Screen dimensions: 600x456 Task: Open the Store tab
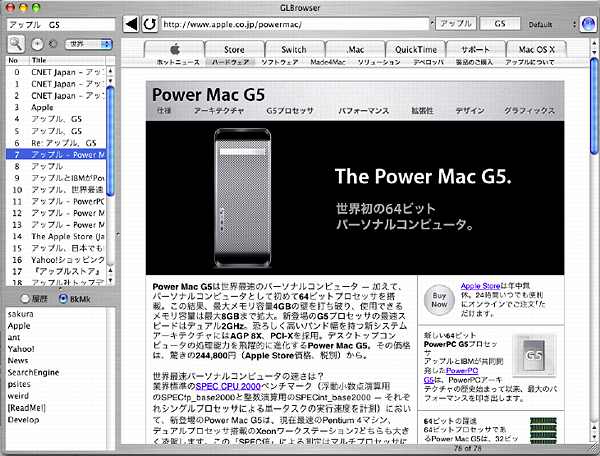tap(233, 49)
